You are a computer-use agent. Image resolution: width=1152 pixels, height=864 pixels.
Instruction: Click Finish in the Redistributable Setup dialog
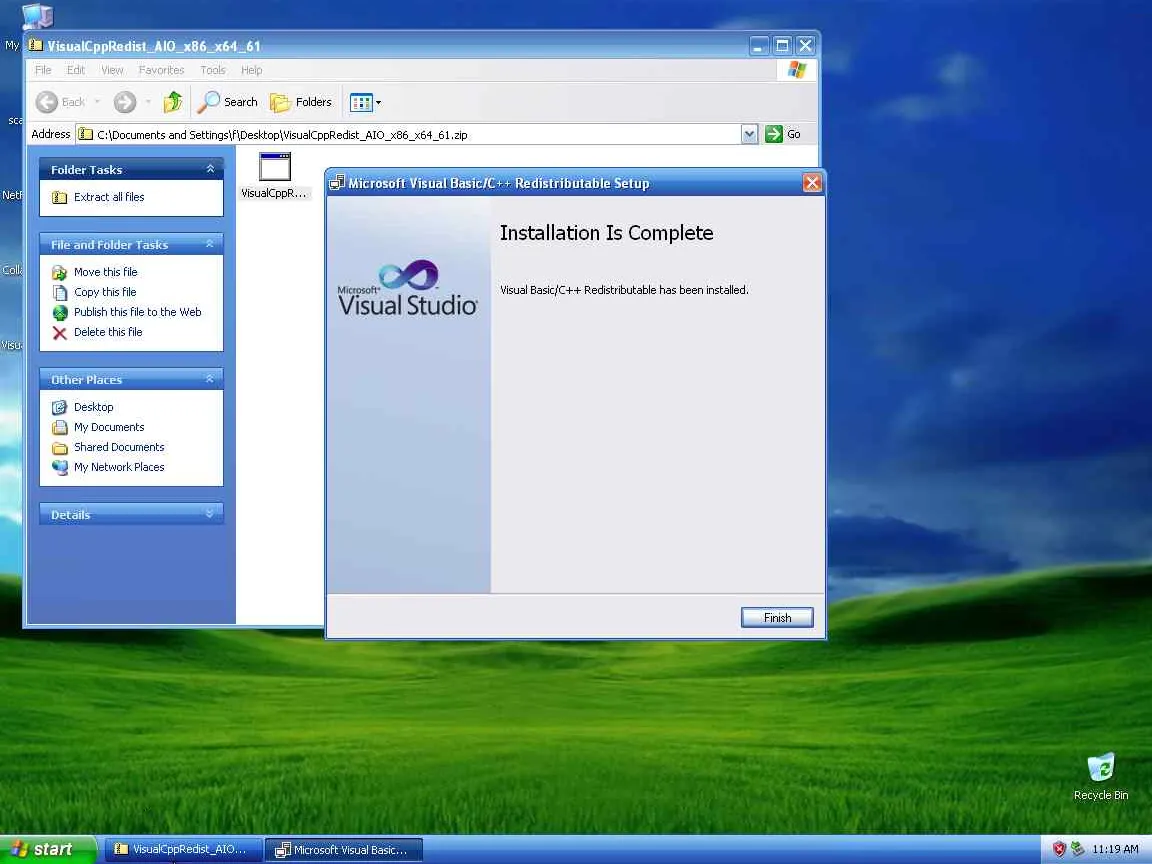pos(777,618)
